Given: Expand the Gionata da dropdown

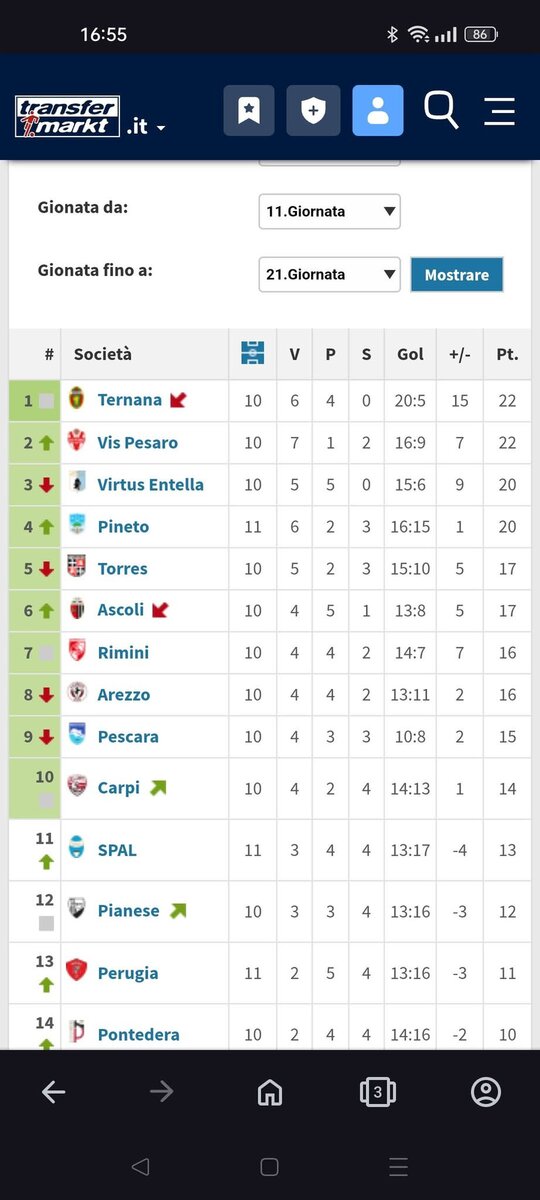Looking at the screenshot, I should [329, 211].
